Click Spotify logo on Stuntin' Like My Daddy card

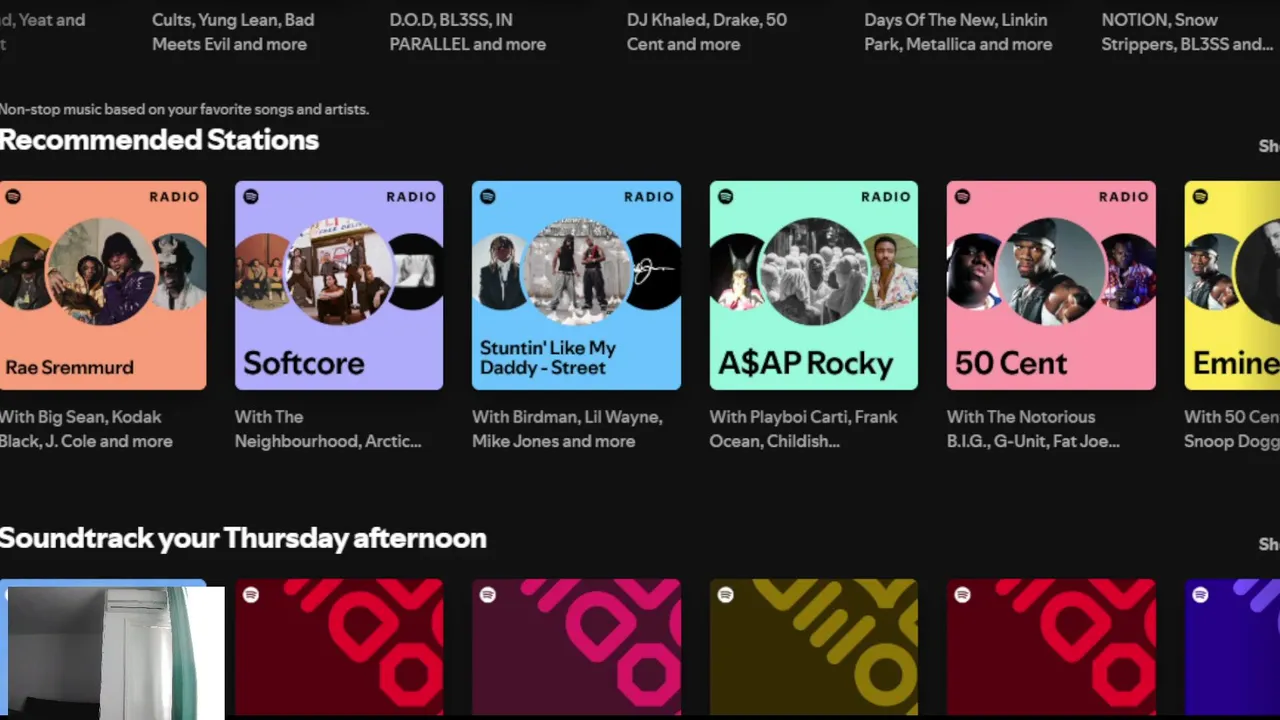(488, 197)
